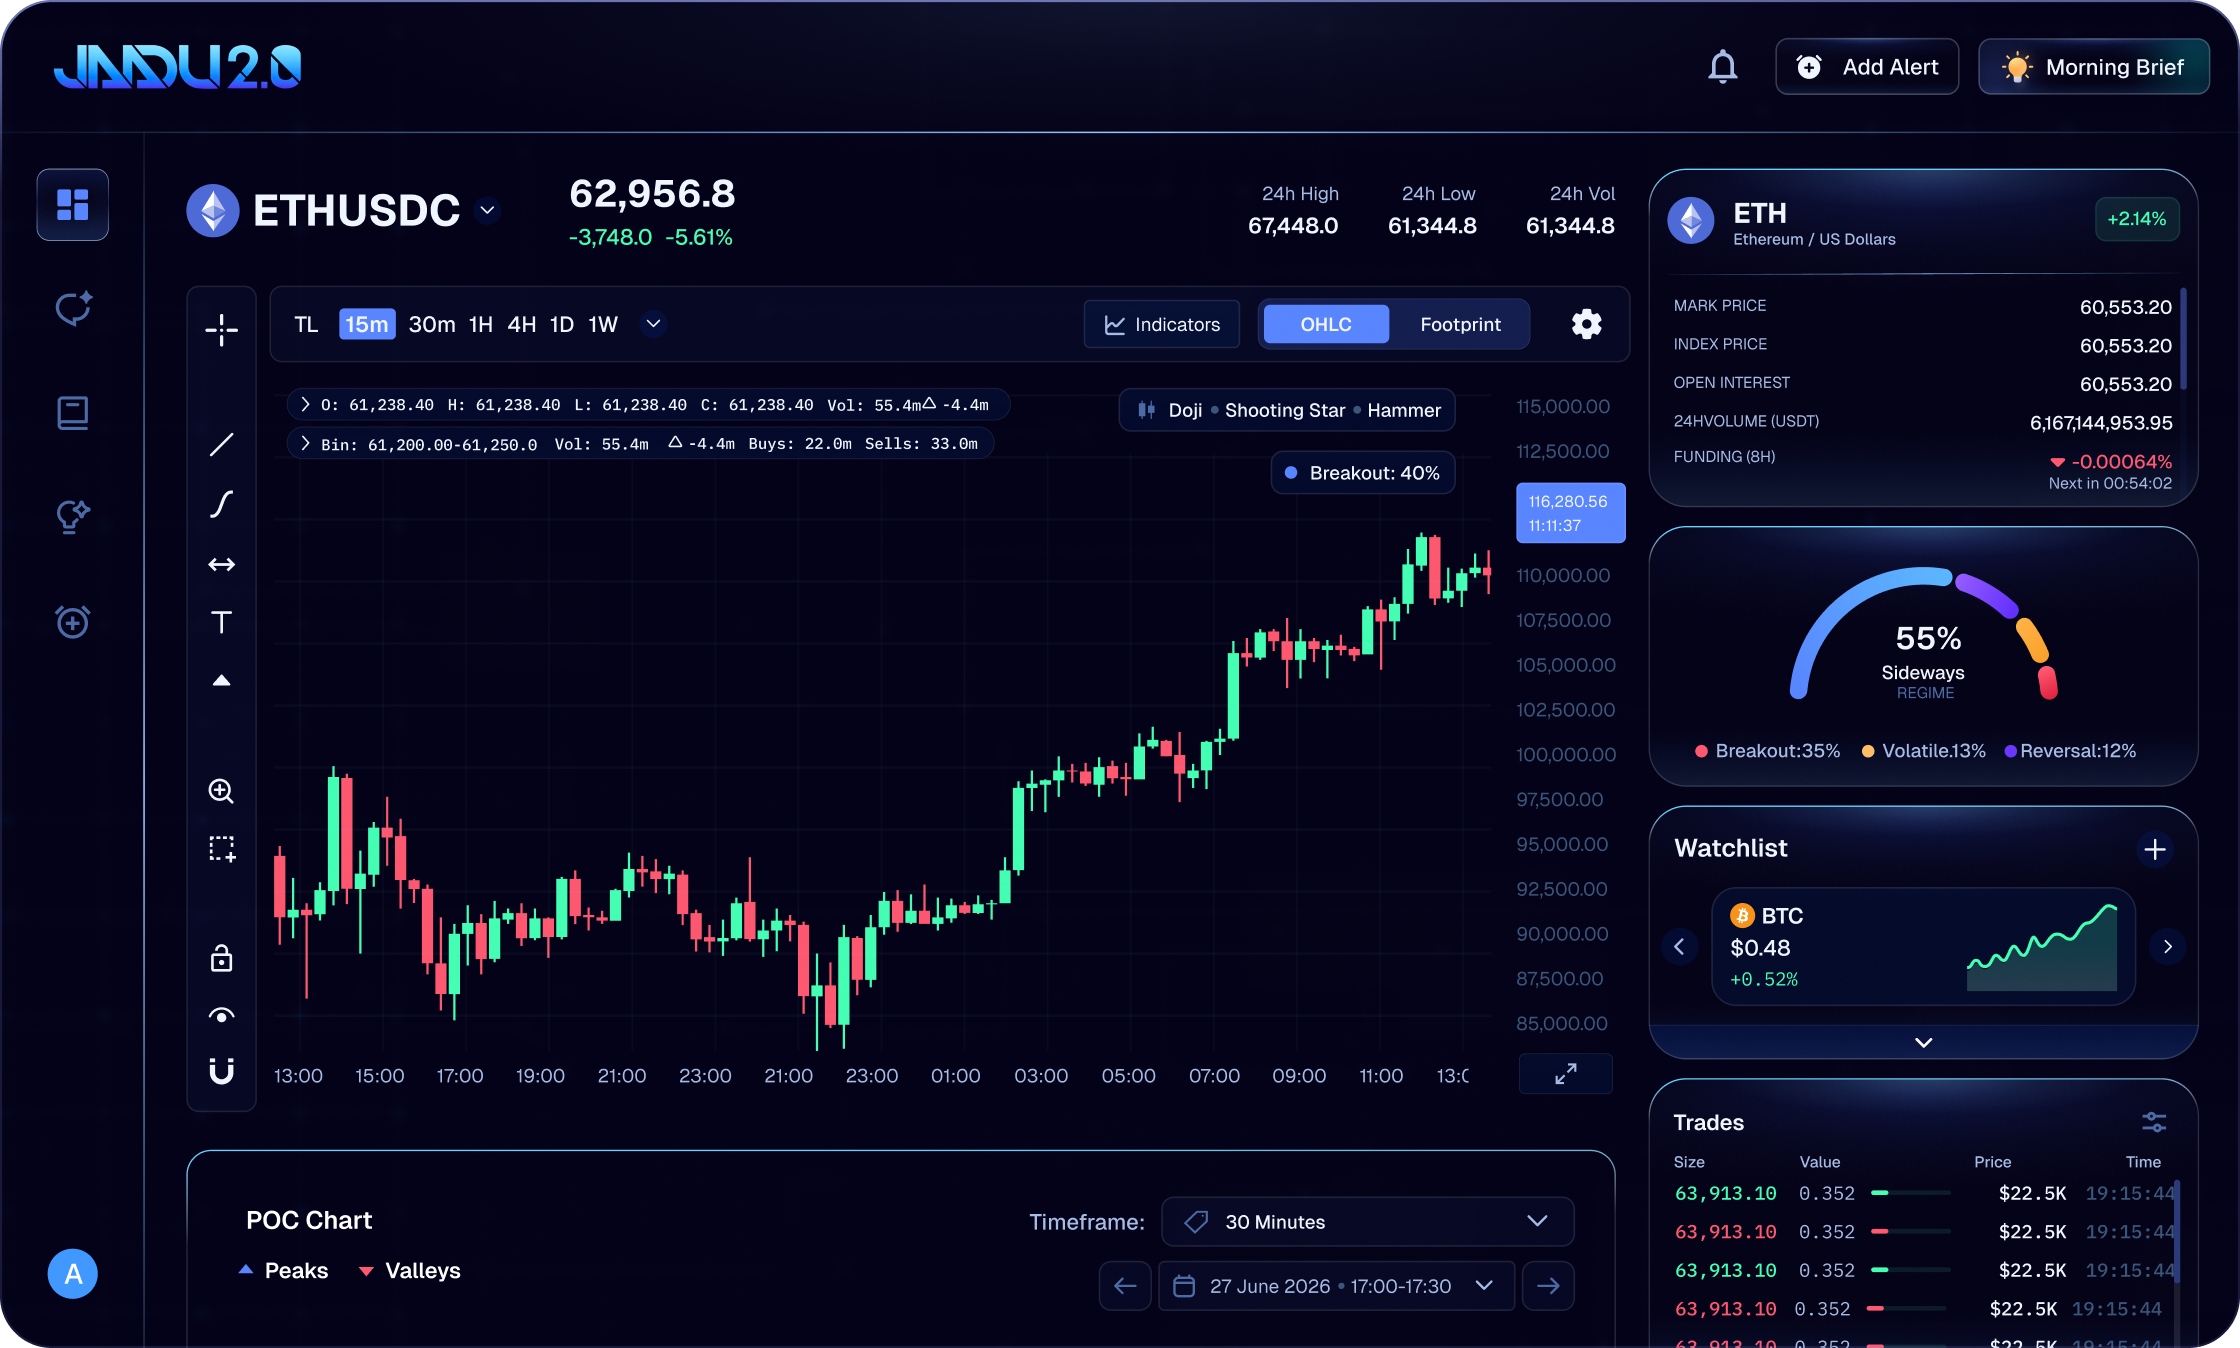Open the ETHUSDC symbol dropdown
Image resolution: width=2240 pixels, height=1348 pixels.
point(488,210)
